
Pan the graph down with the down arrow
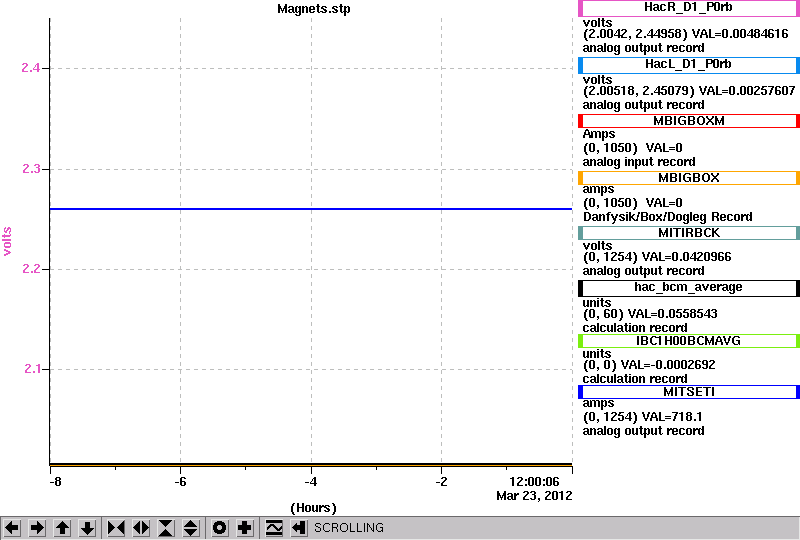87,528
